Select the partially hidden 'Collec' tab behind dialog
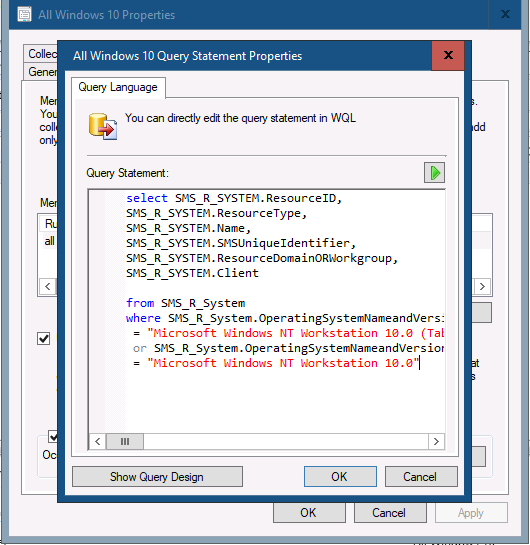 [x=42, y=54]
